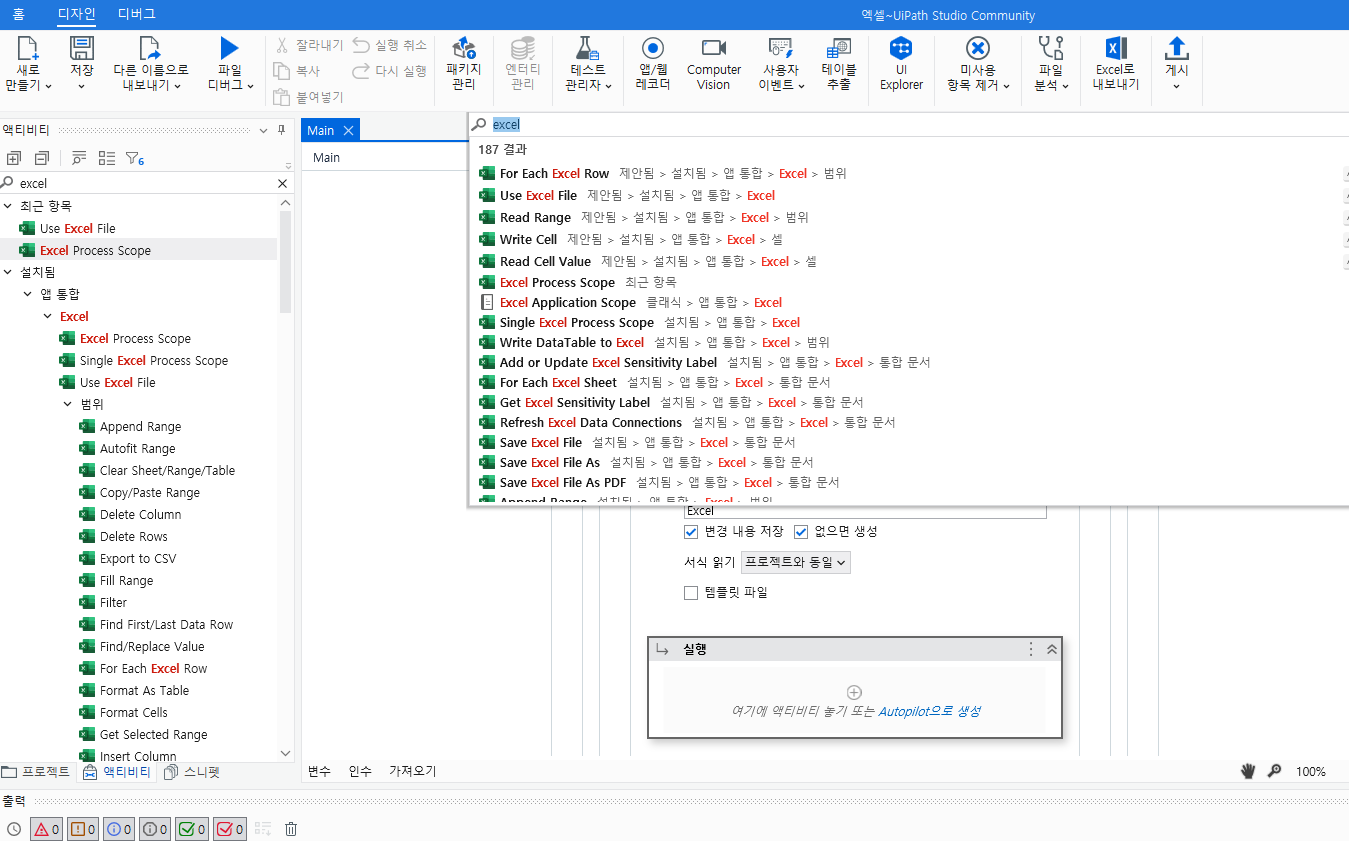Switch to 디버그 tab
Screen dimensions: 1349x841
(136, 14)
